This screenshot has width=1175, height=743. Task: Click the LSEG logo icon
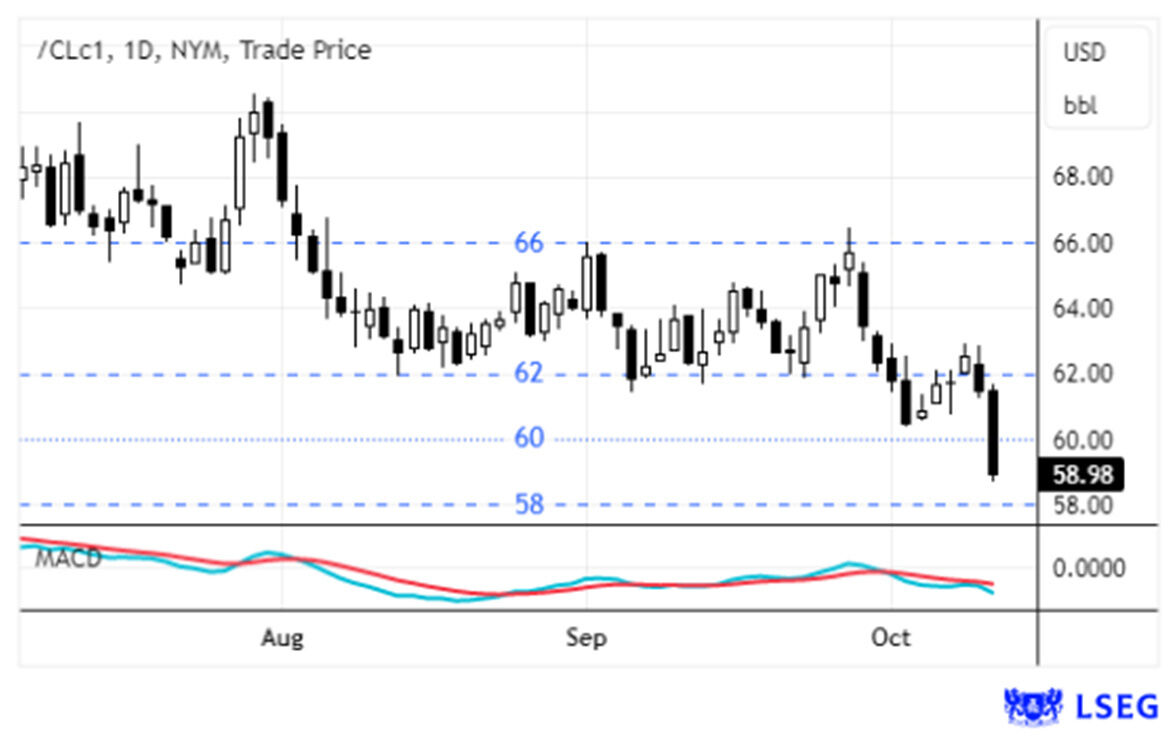pos(1033,705)
